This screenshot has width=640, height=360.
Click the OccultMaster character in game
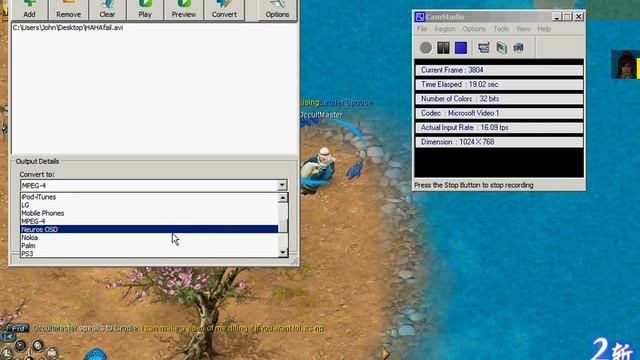pyautogui.click(x=319, y=169)
